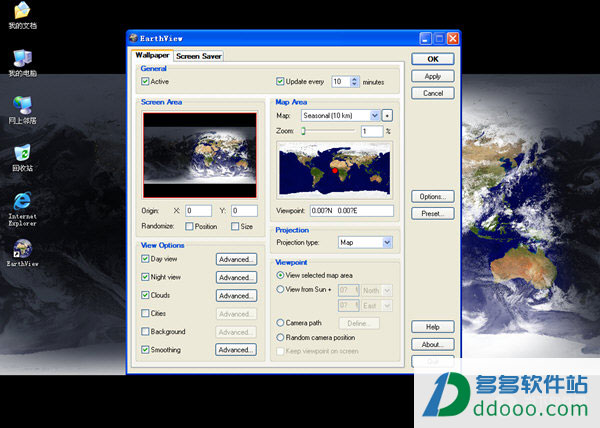This screenshot has height=428, width=600.
Task: Open the Options dialog button
Action: pos(433,197)
